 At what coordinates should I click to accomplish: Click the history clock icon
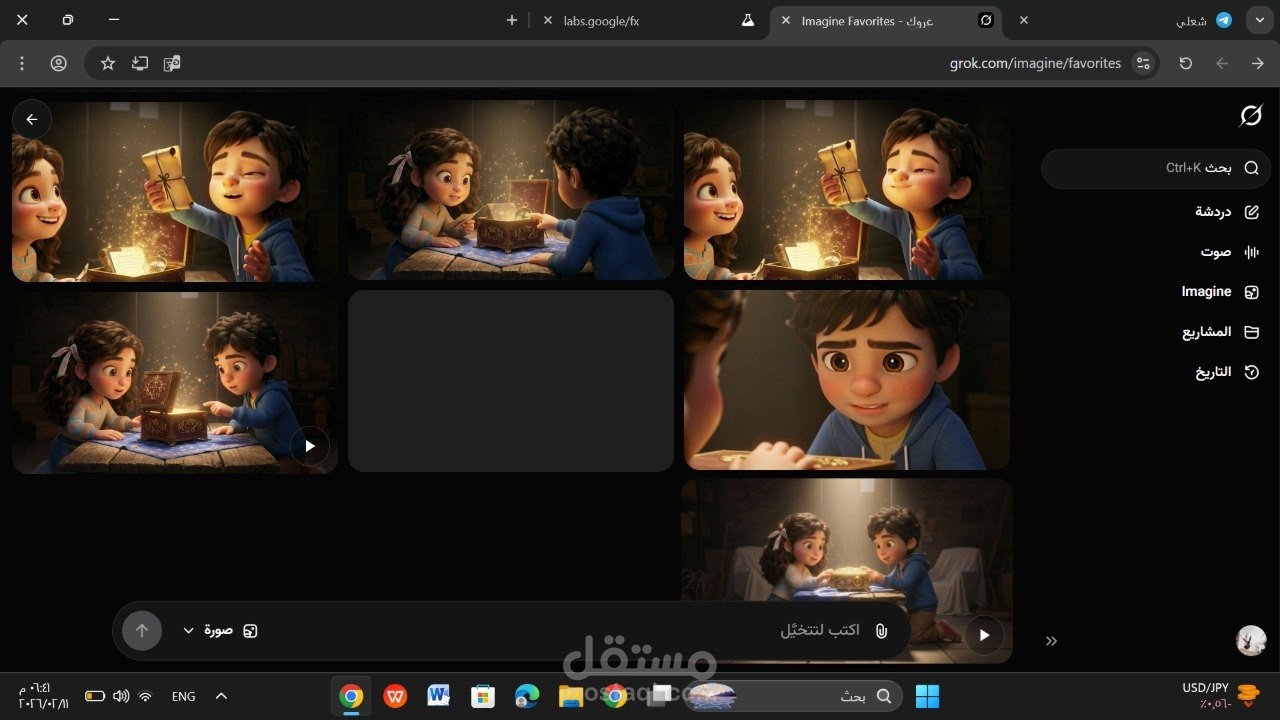pos(1251,372)
